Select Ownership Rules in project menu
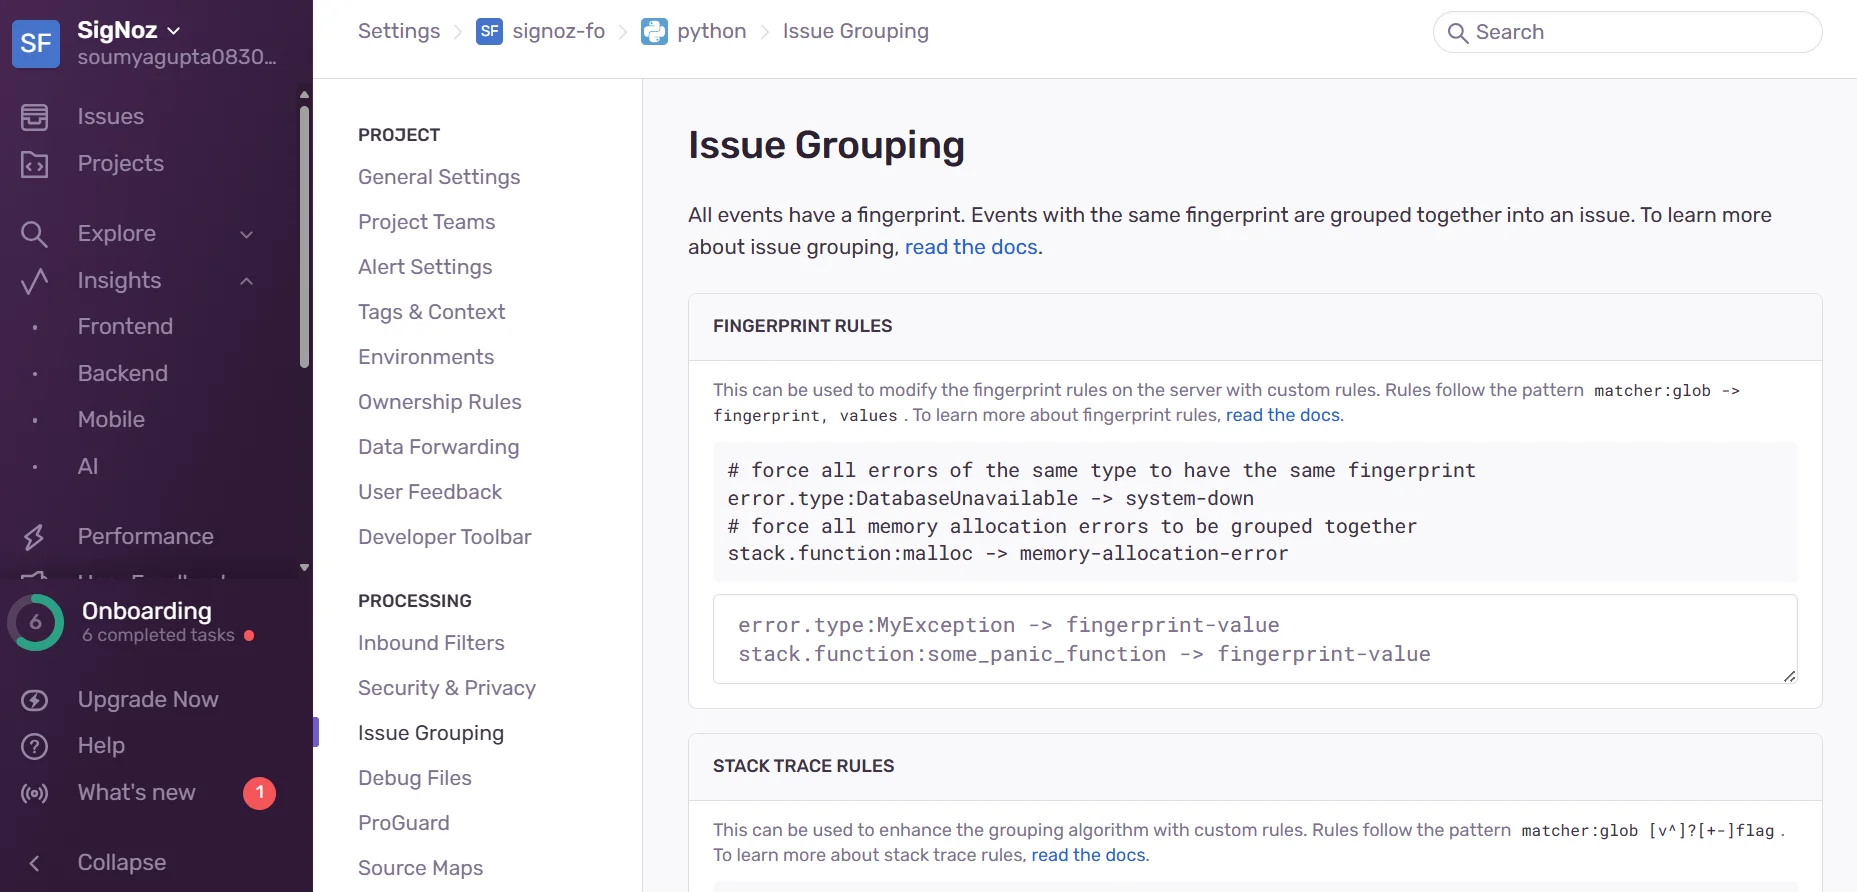The image size is (1857, 892). pyautogui.click(x=440, y=402)
